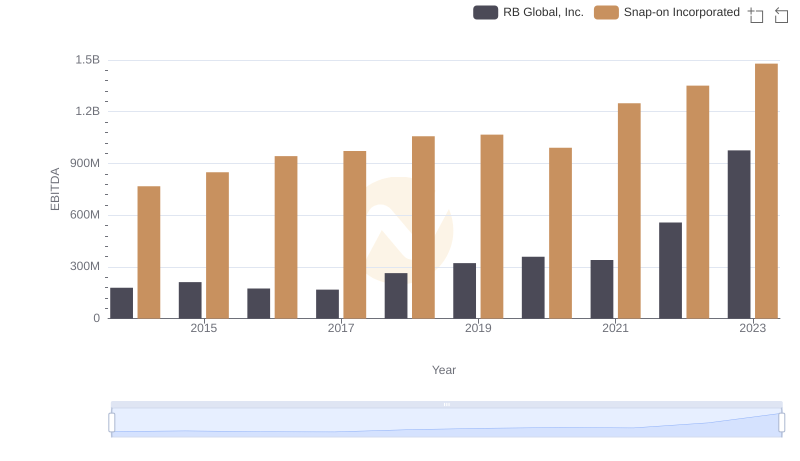
Task: Click the zoom reset icon
Action: coord(781,15)
